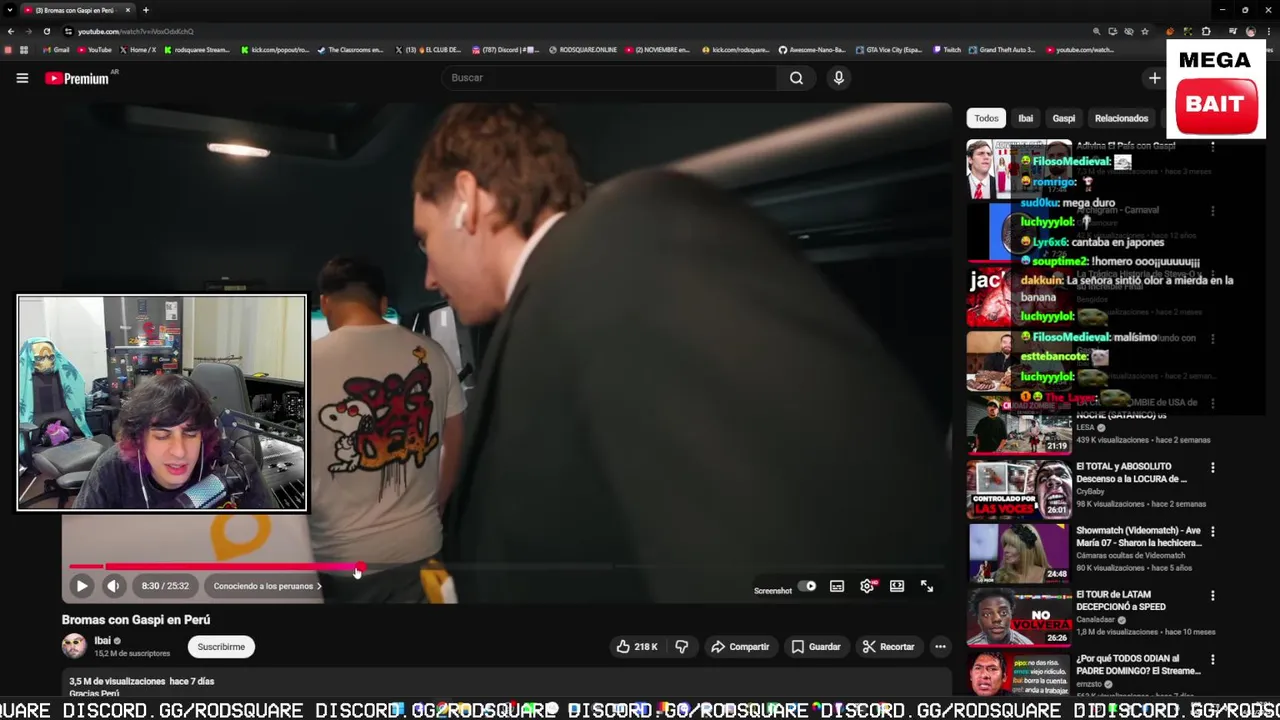
Task: Bookmark page with star icon
Action: tap(1145, 31)
